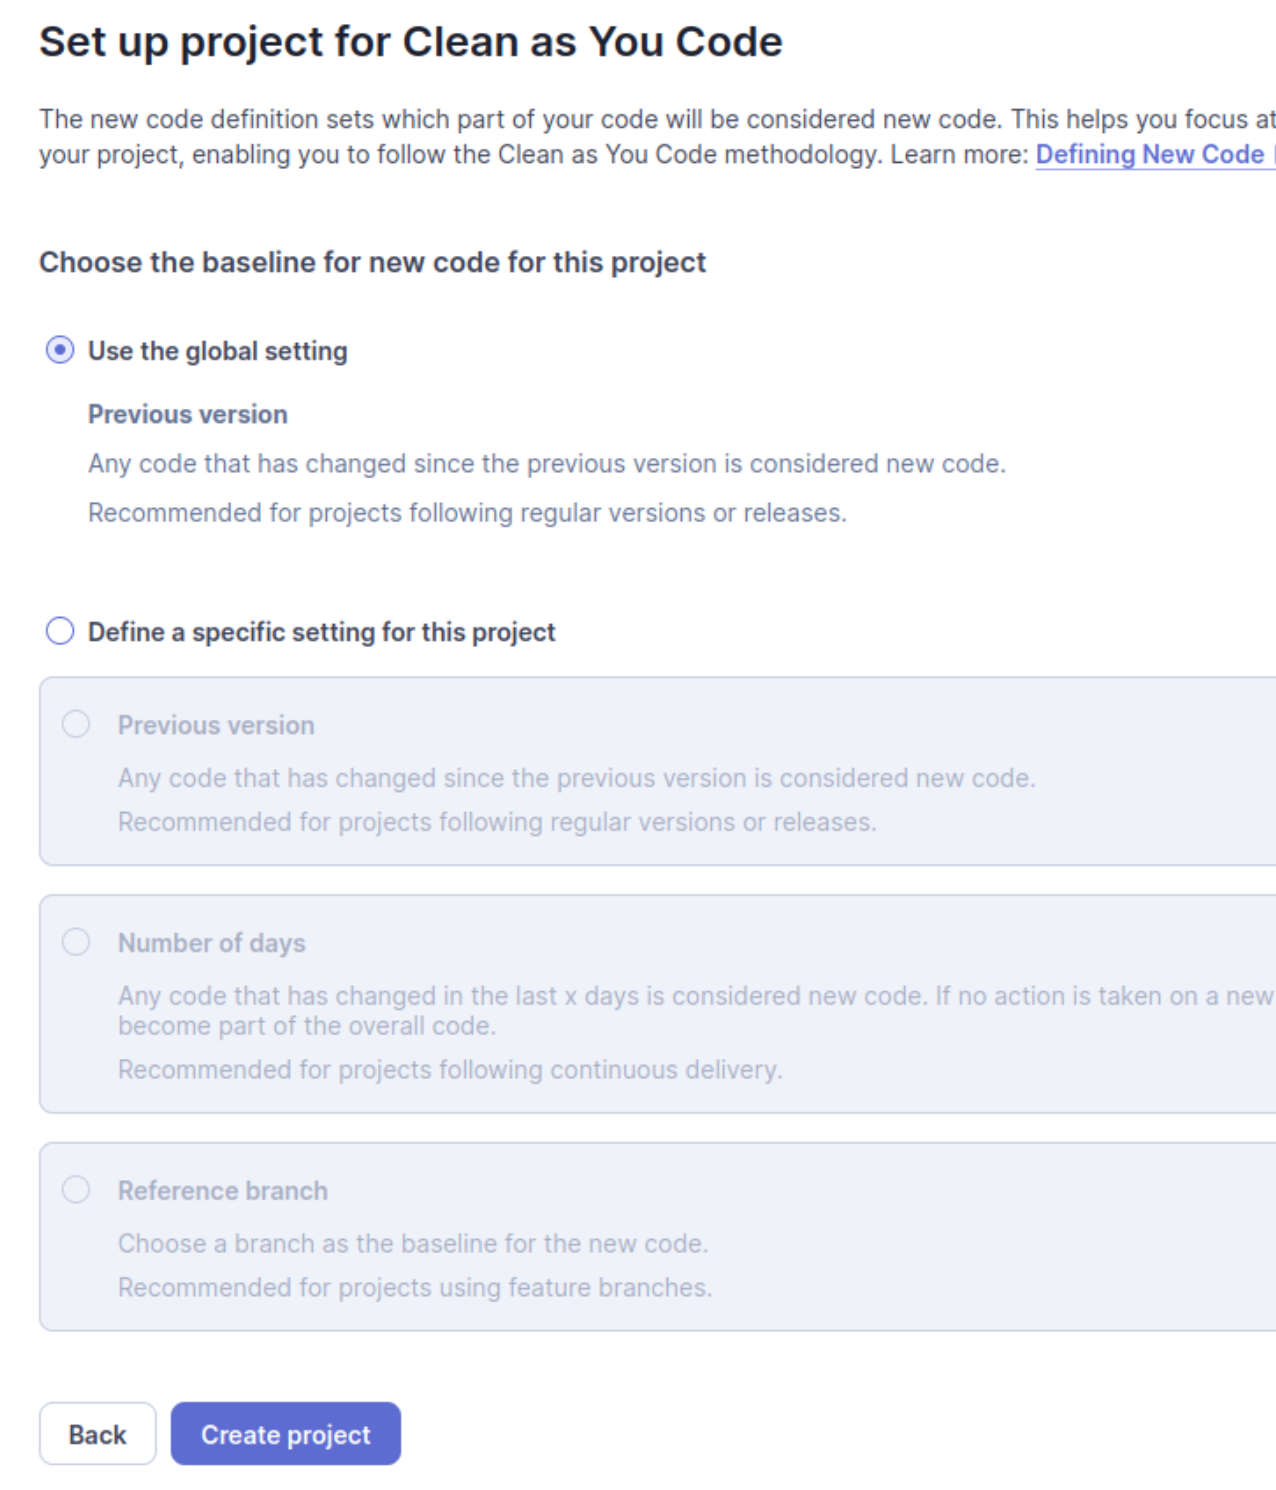Select the Previous version radio in the card

tap(76, 724)
